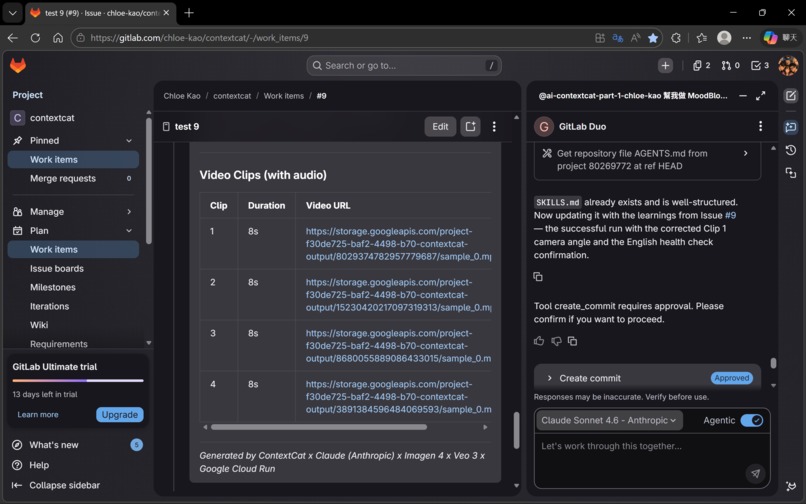Open the Clip 1 video URL

click(x=398, y=244)
